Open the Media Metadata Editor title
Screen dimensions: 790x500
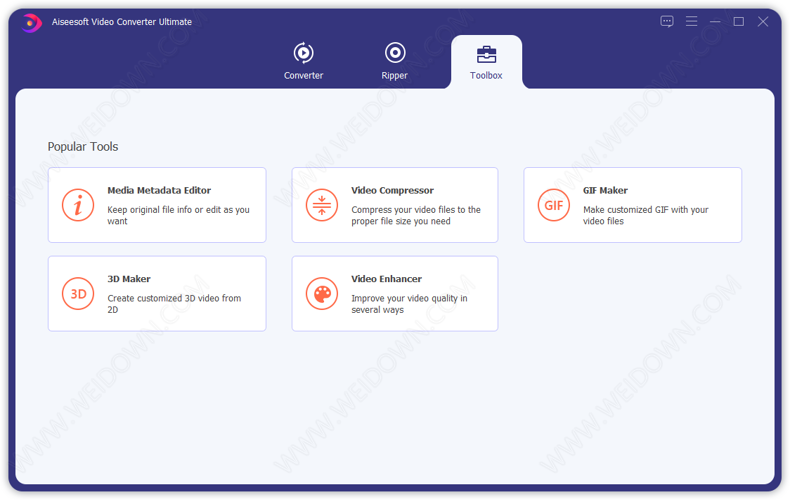tap(159, 190)
